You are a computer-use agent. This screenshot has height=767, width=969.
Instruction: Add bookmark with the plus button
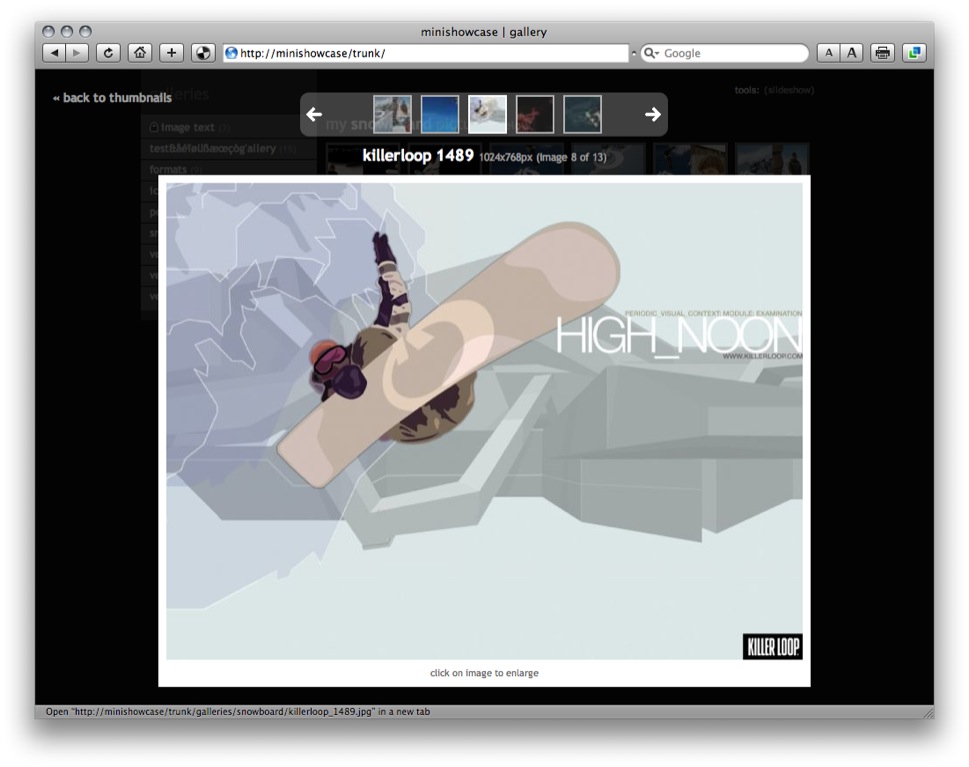[x=171, y=53]
